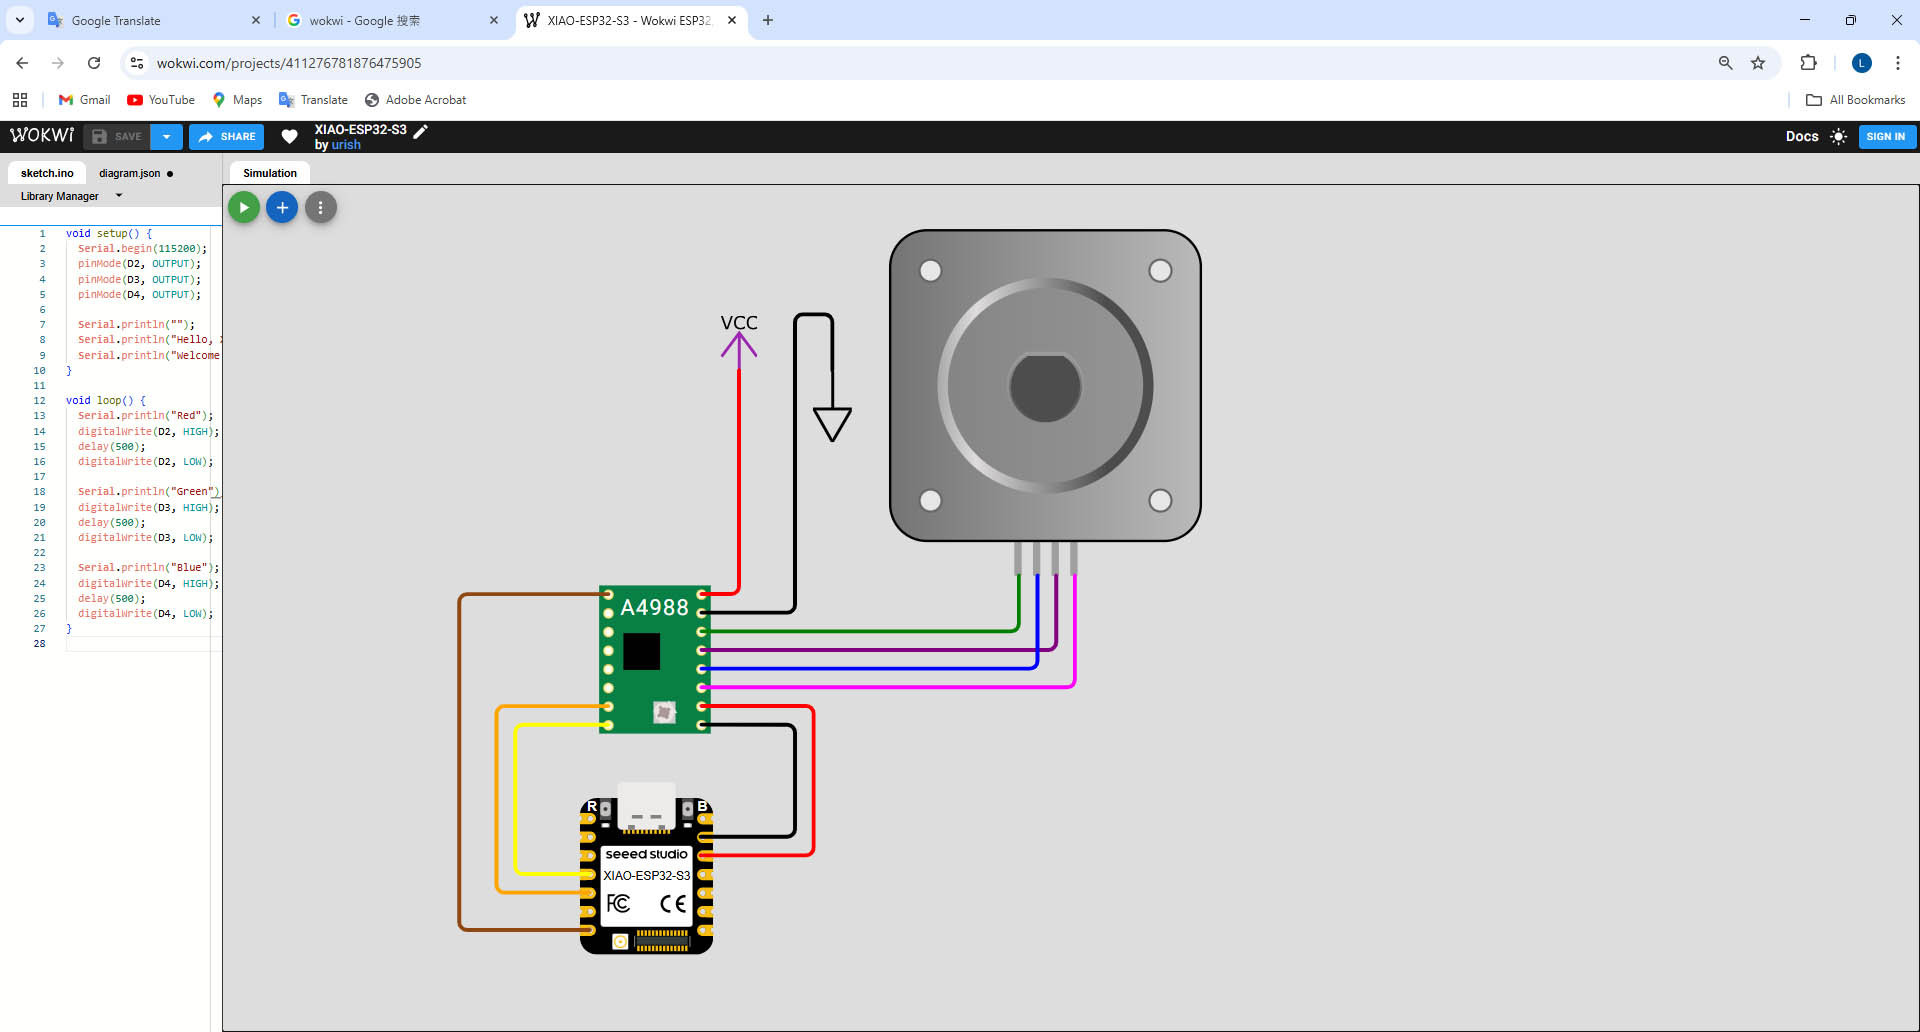Viewport: 1920px width, 1032px height.
Task: Open the simulation three-dot options menu
Action: [320, 208]
